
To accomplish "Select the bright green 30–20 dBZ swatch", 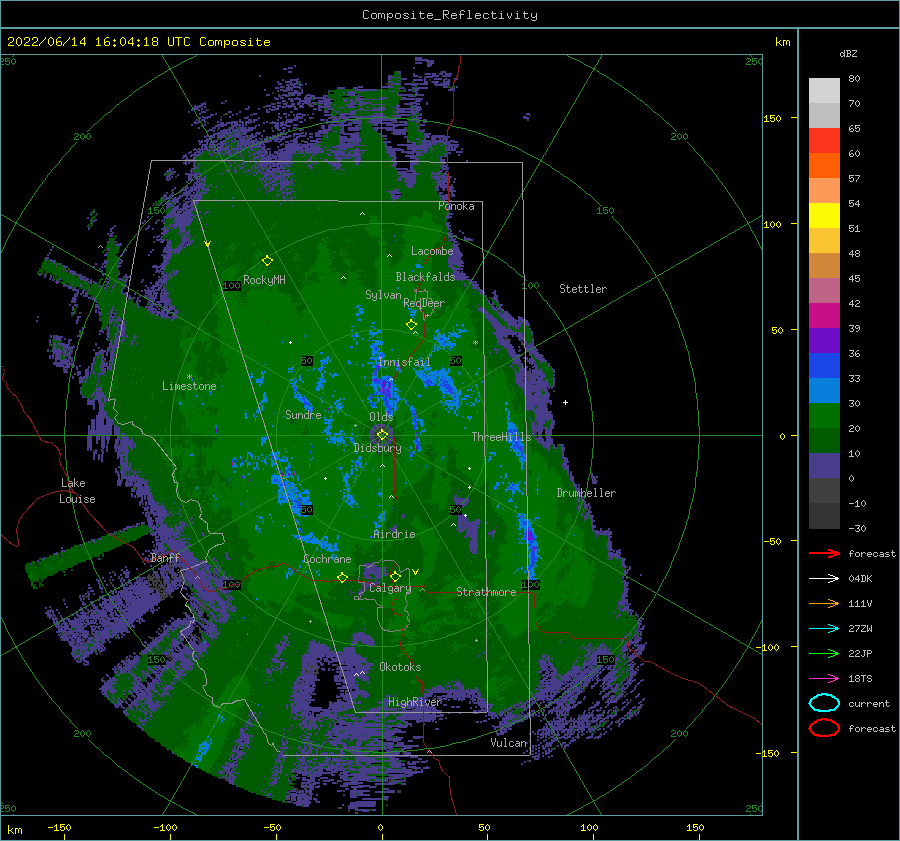I will tap(824, 416).
